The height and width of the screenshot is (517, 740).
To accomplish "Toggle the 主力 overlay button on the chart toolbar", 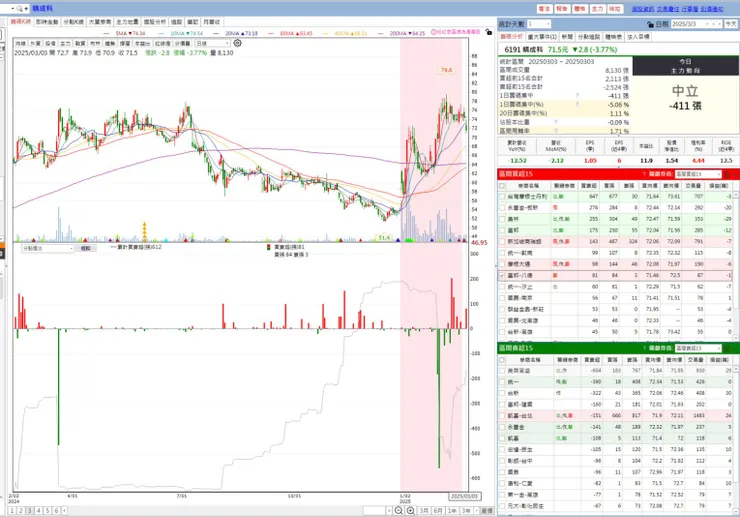I will [x=66, y=43].
